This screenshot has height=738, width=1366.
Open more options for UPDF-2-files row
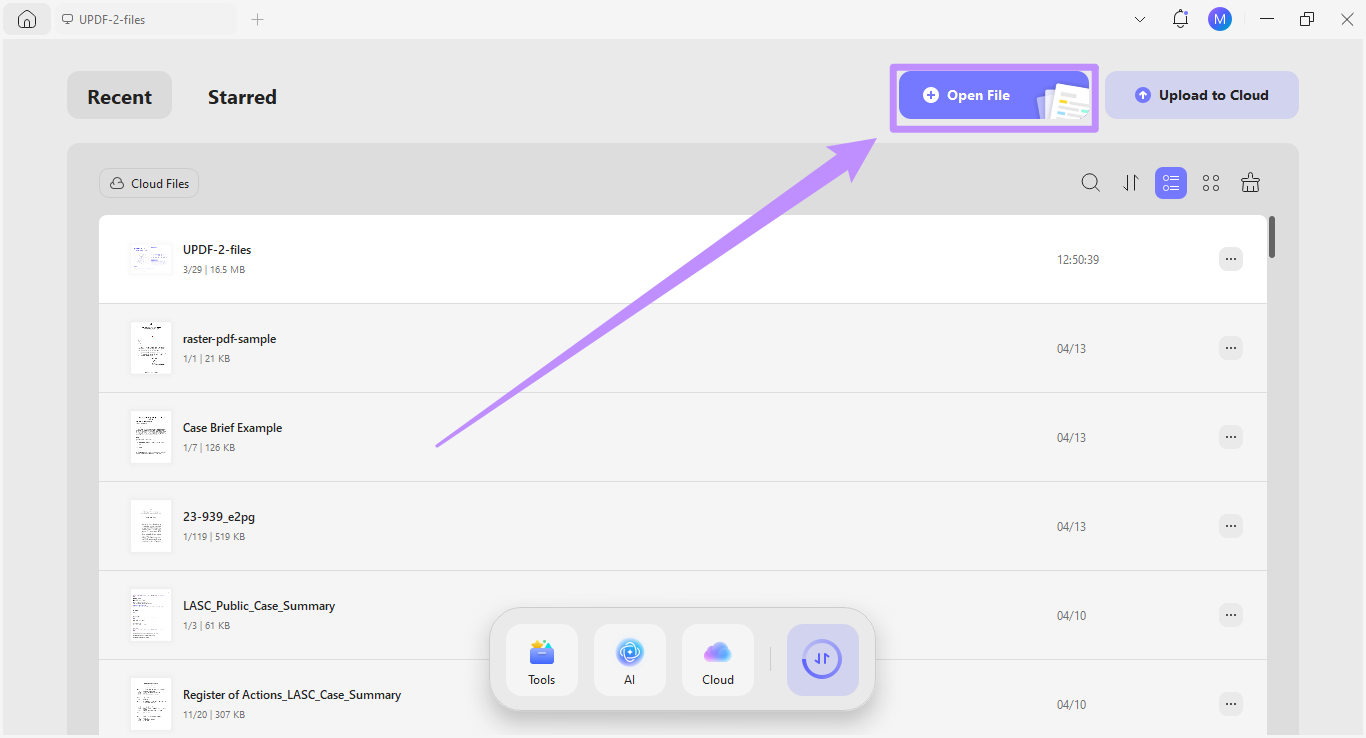(1231, 259)
